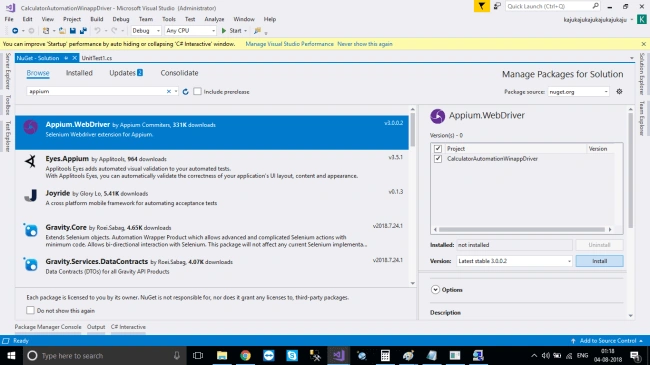Click the Undo toolbar icon

coord(97,31)
